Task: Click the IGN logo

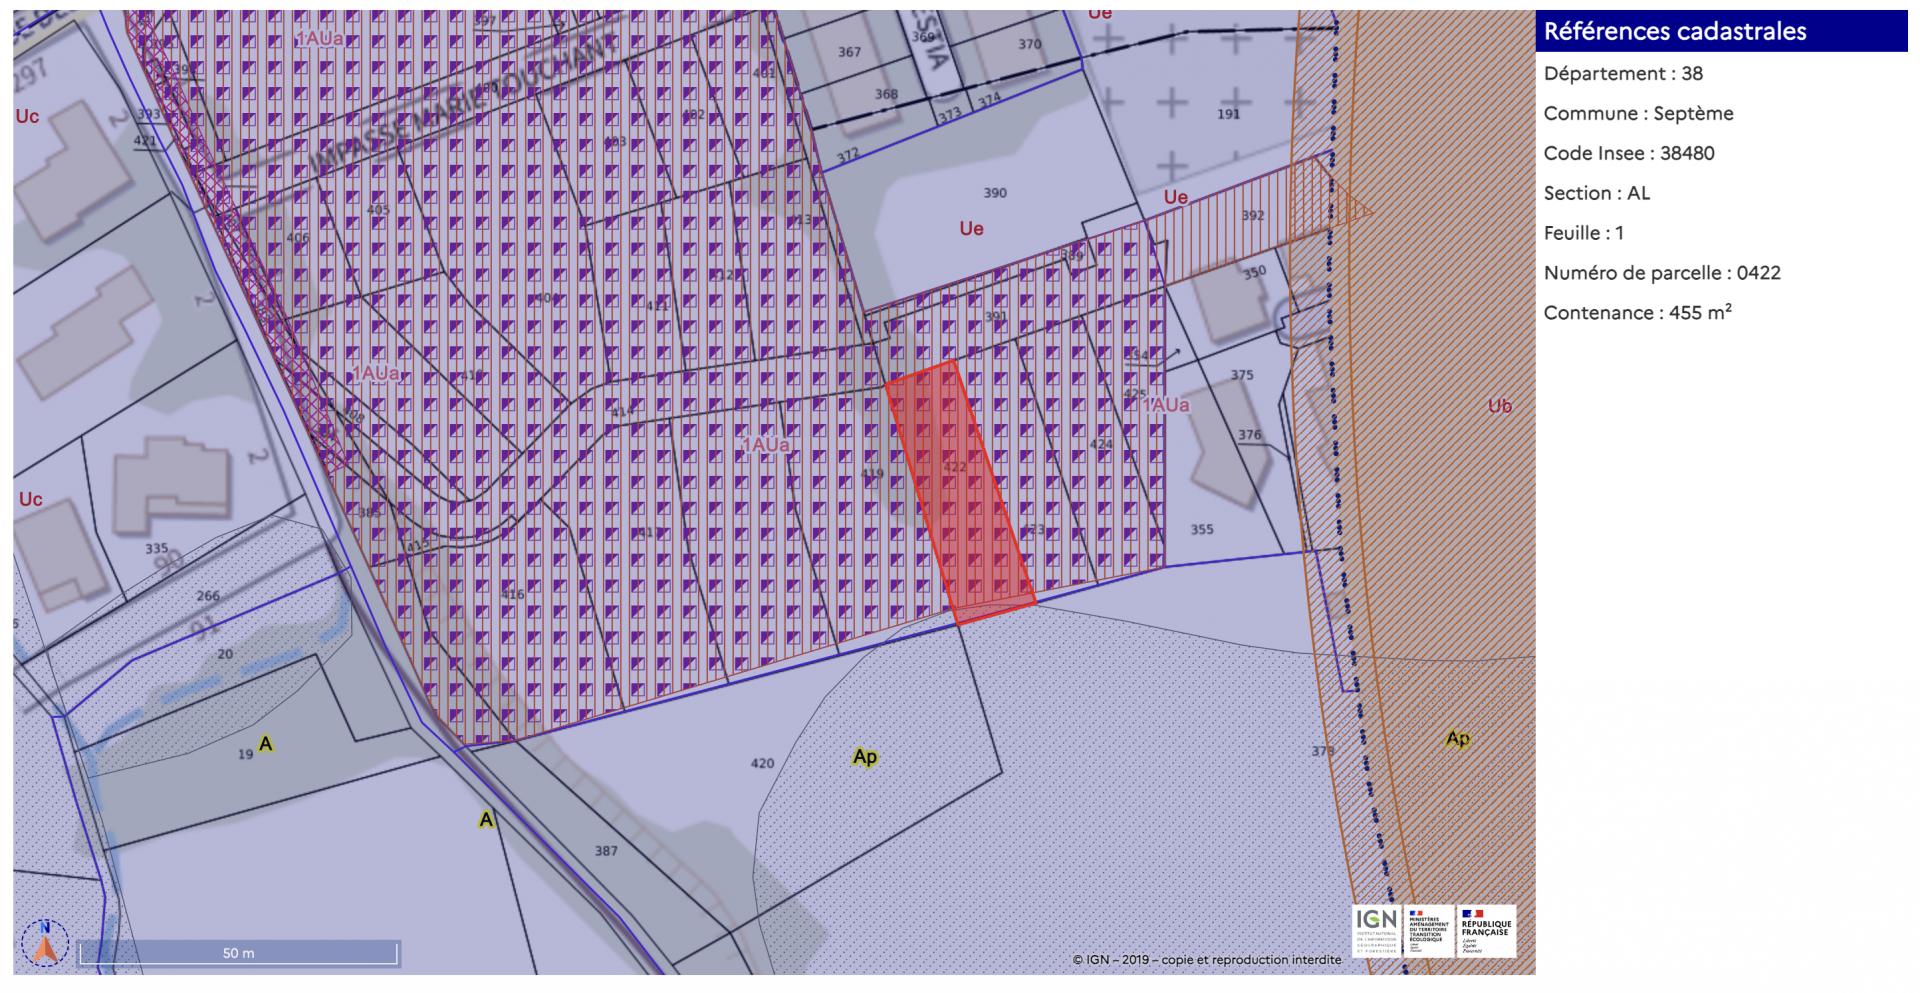Action: click(x=1376, y=930)
